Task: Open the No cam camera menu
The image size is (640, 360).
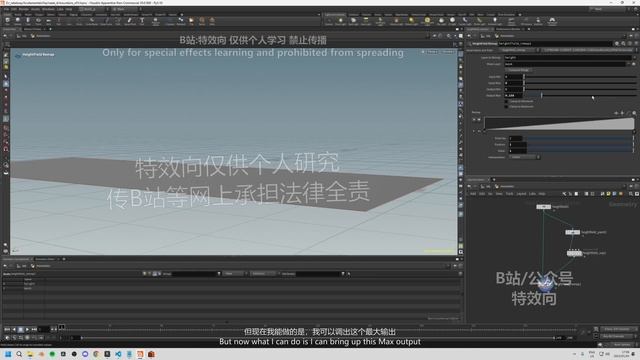Action: (x=448, y=52)
